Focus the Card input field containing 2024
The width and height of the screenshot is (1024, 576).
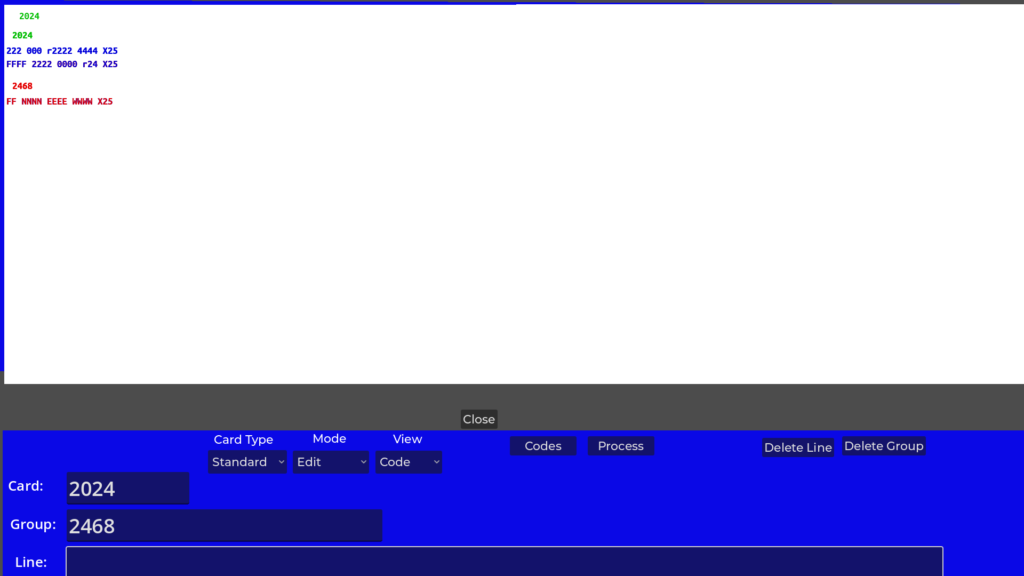[x=128, y=488]
